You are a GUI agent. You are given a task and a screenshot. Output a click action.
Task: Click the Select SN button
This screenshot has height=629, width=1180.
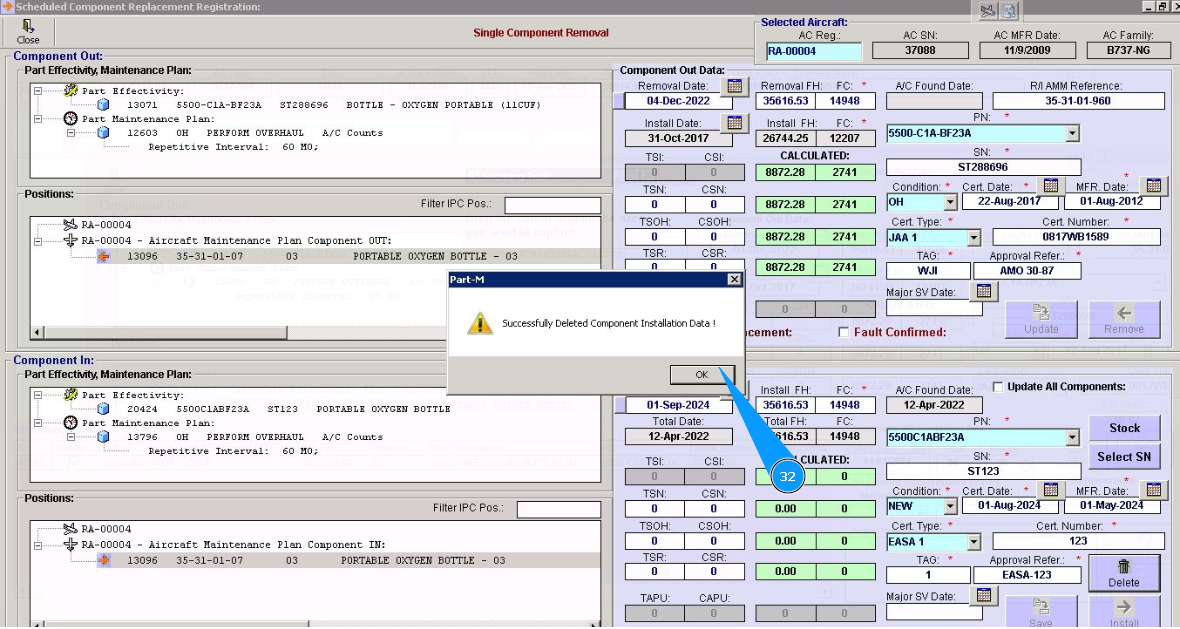tap(1124, 457)
